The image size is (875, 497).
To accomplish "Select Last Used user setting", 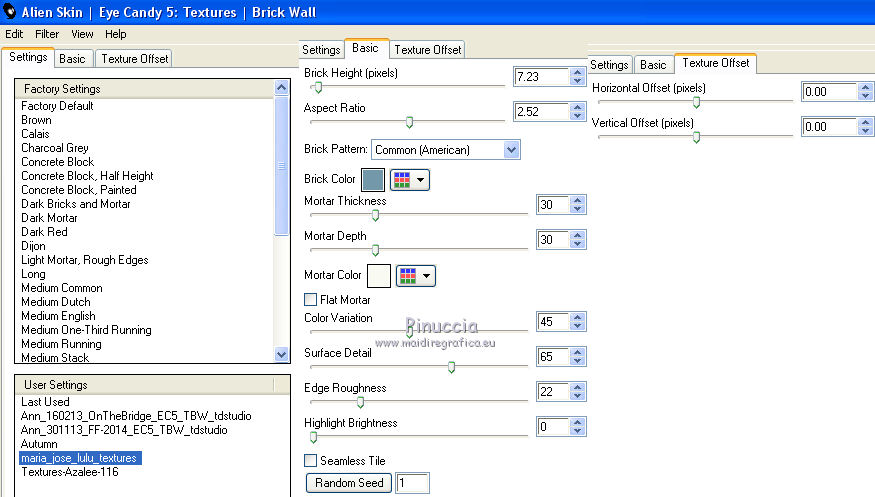I will click(45, 402).
